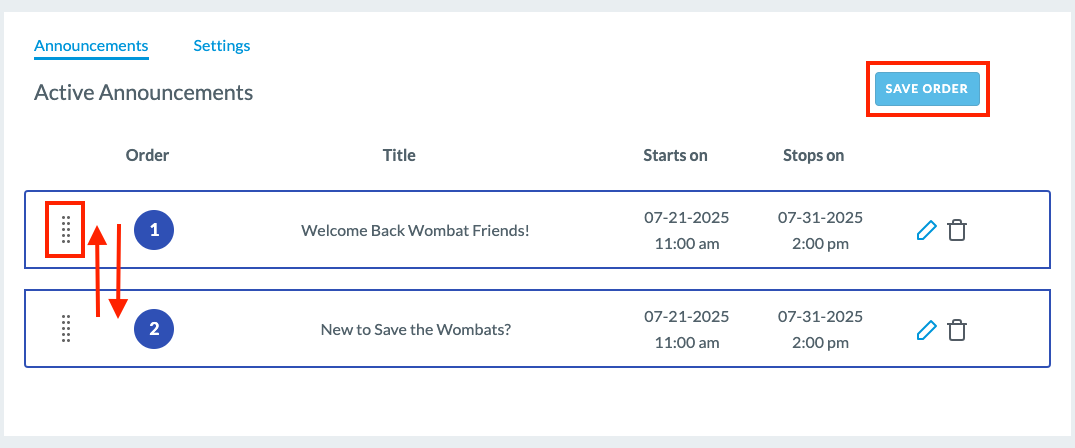Click the Order column header

(x=147, y=156)
